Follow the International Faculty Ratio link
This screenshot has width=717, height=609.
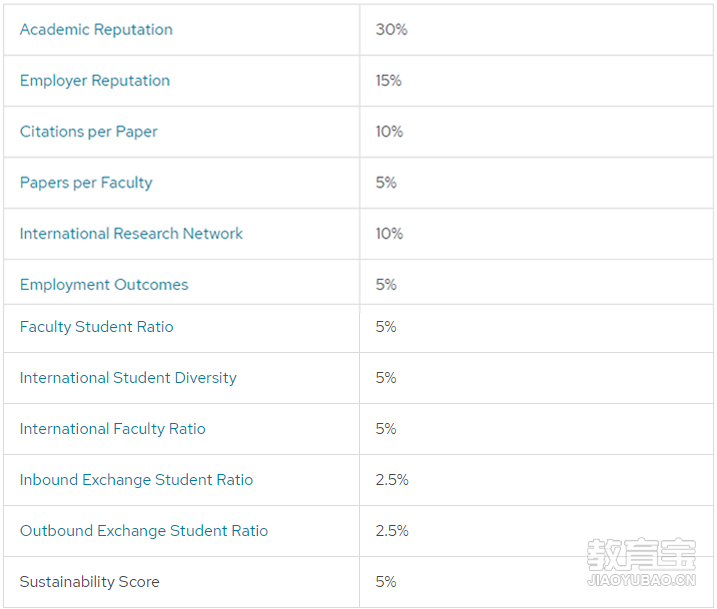pos(112,429)
